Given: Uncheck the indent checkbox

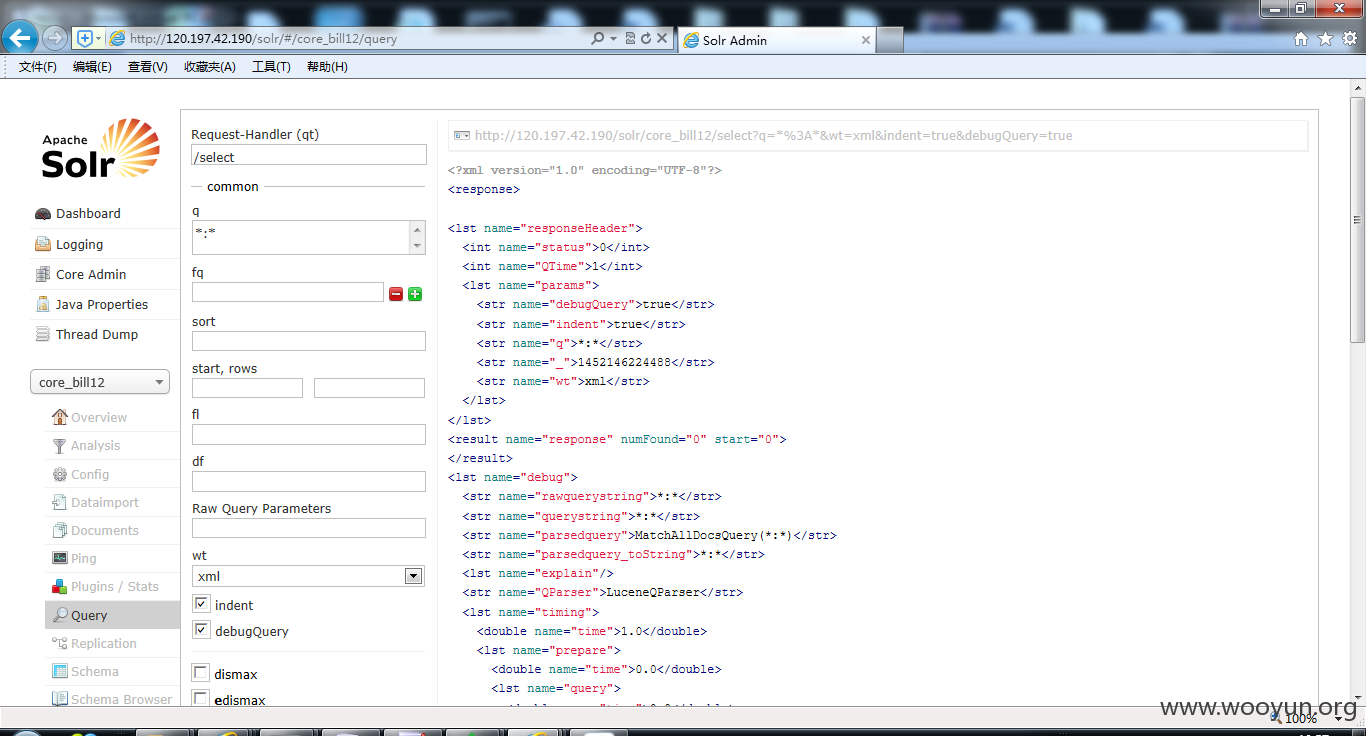Looking at the screenshot, I should coord(202,604).
